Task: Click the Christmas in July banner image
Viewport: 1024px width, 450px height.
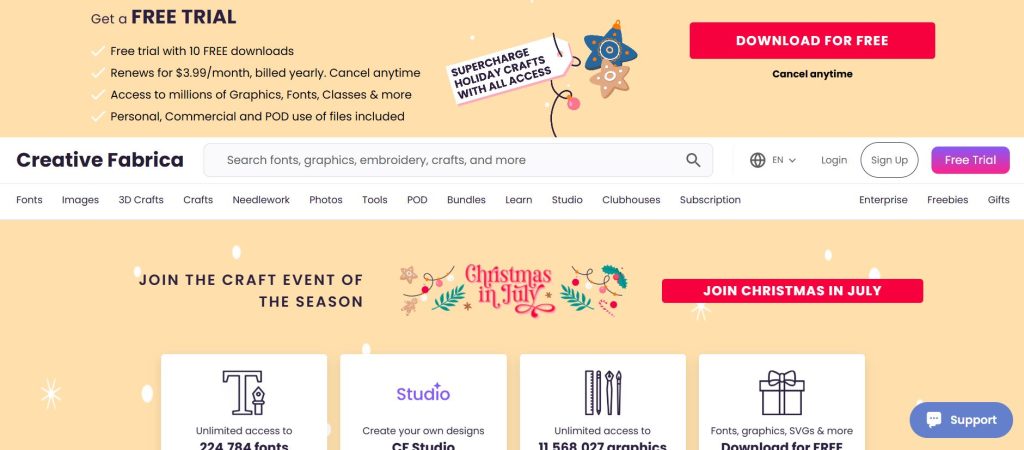Action: click(x=513, y=291)
